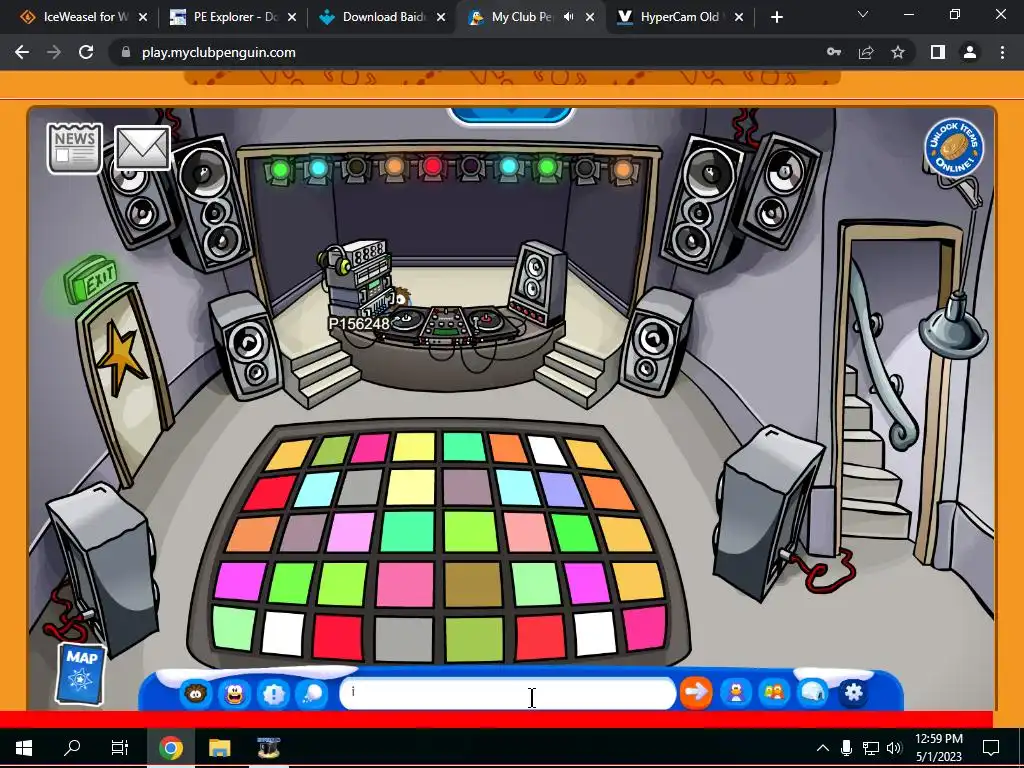Open the settings gear icon in the chat bar

point(854,692)
